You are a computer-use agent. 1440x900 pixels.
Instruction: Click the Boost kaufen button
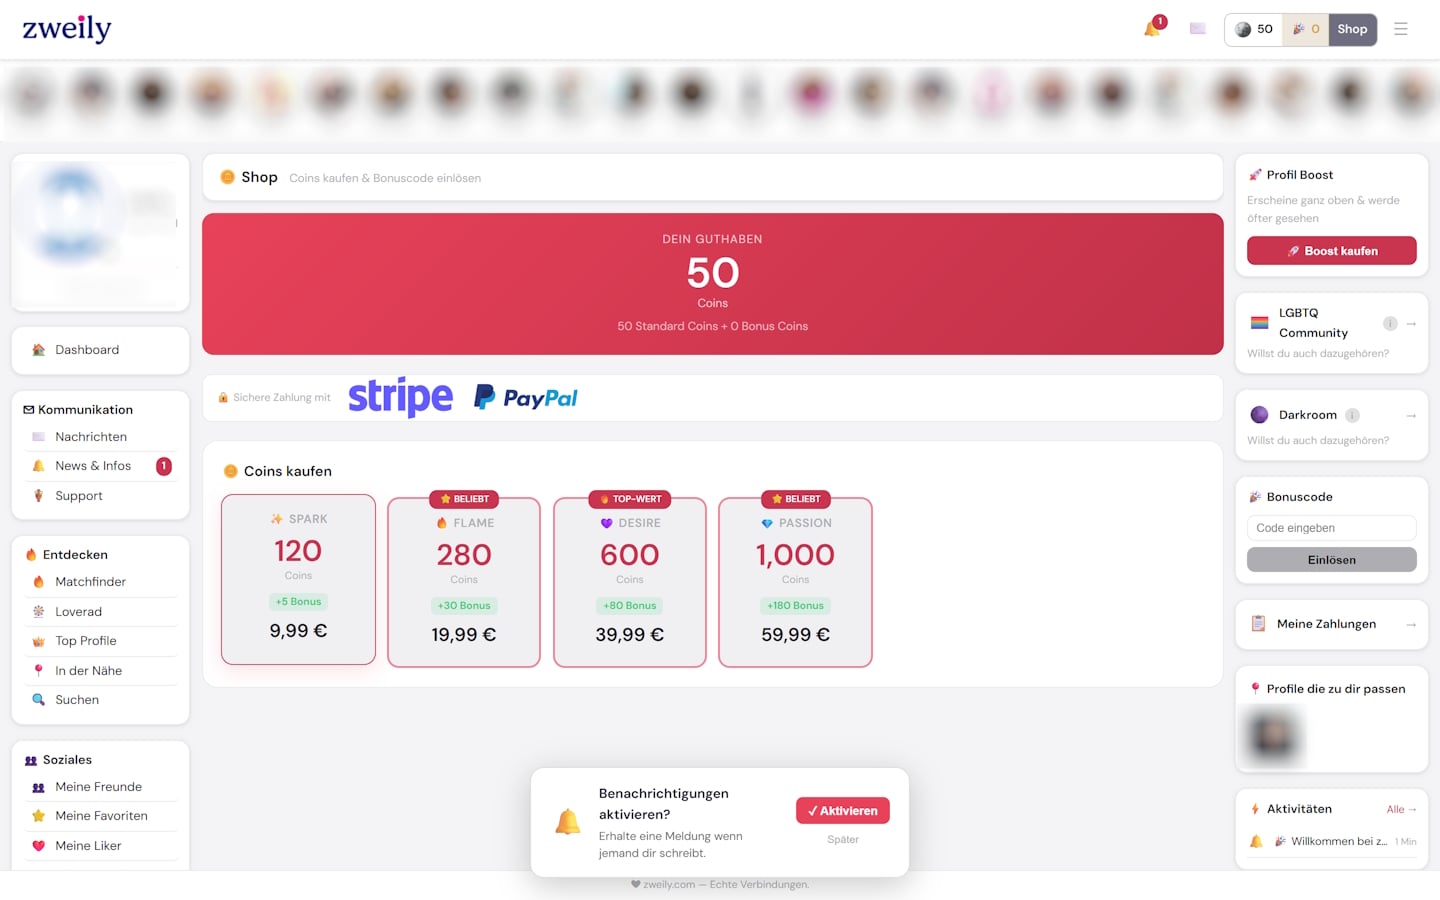tap(1332, 251)
